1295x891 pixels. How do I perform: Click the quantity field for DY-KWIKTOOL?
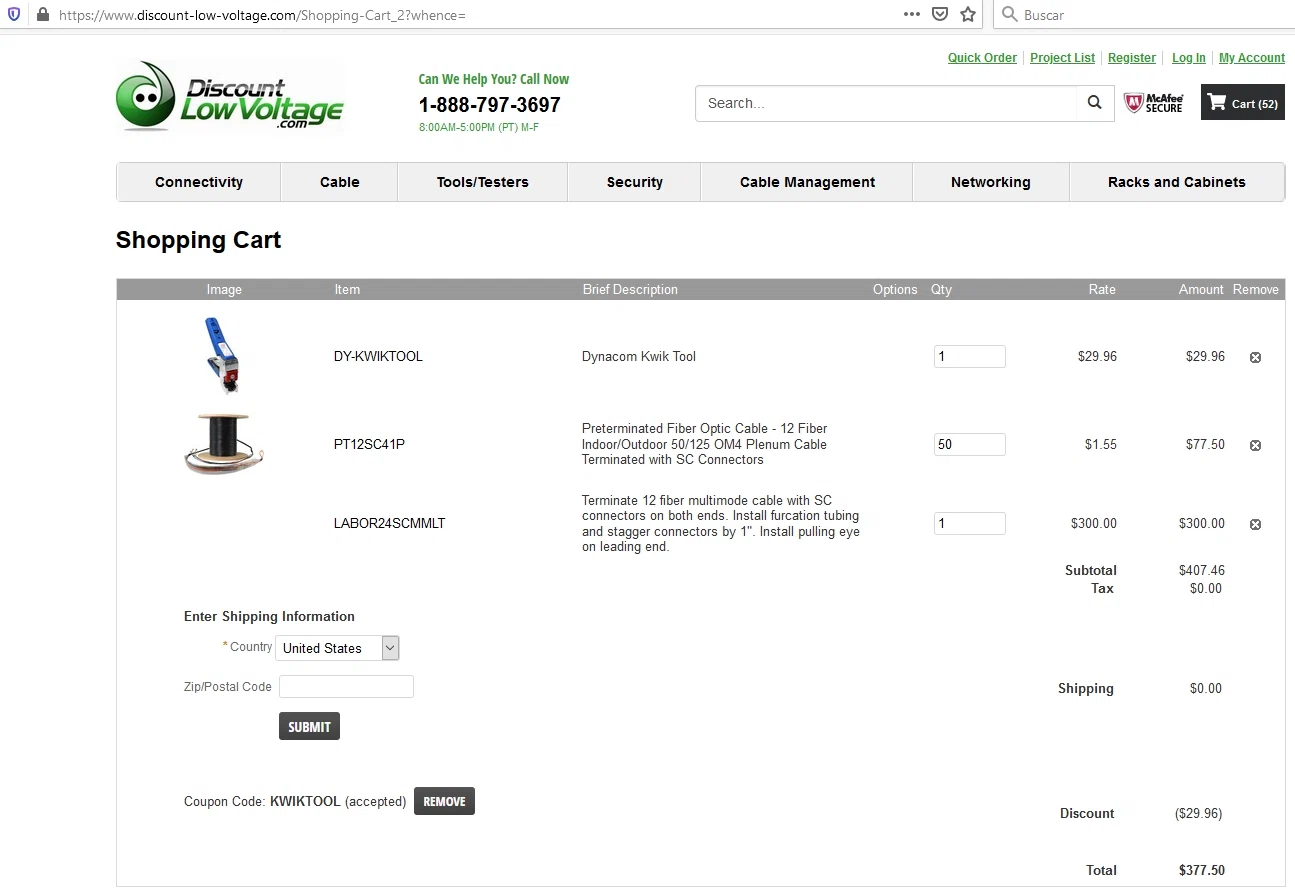coord(970,356)
